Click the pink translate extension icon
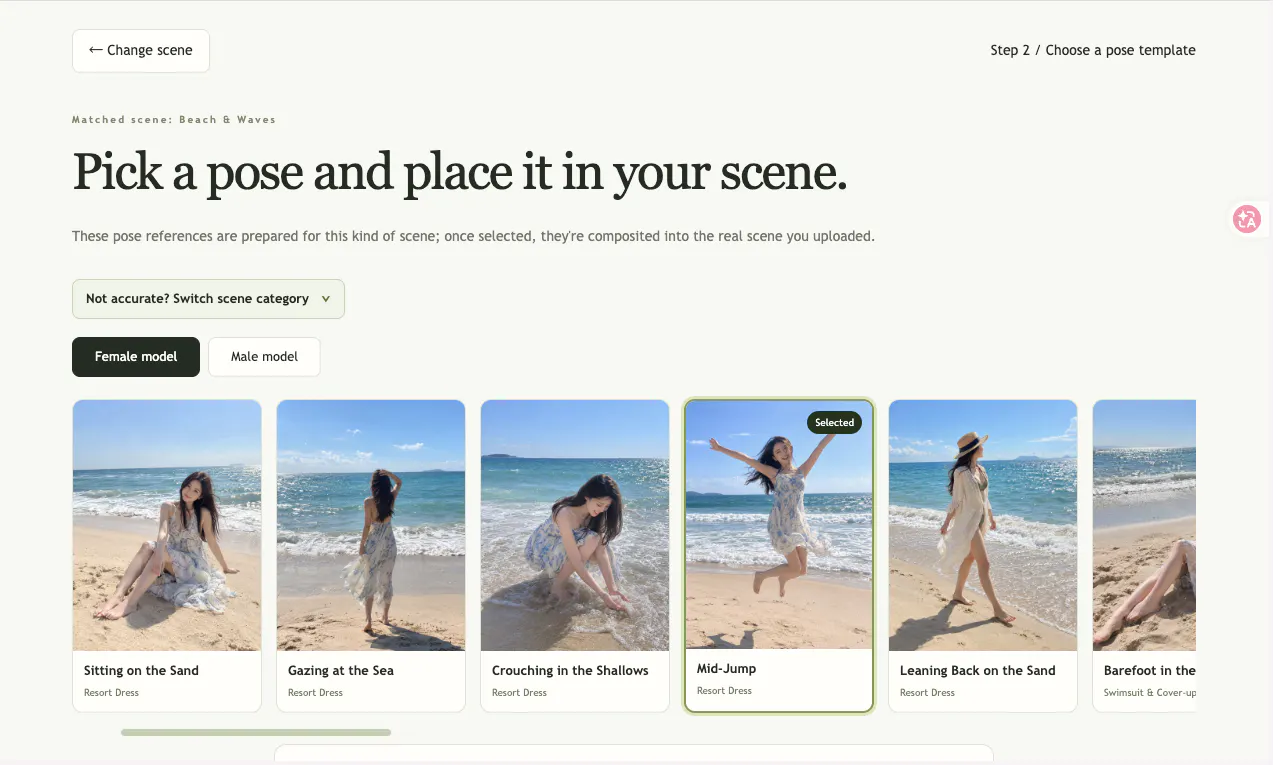The image size is (1273, 765). pyautogui.click(x=1247, y=219)
